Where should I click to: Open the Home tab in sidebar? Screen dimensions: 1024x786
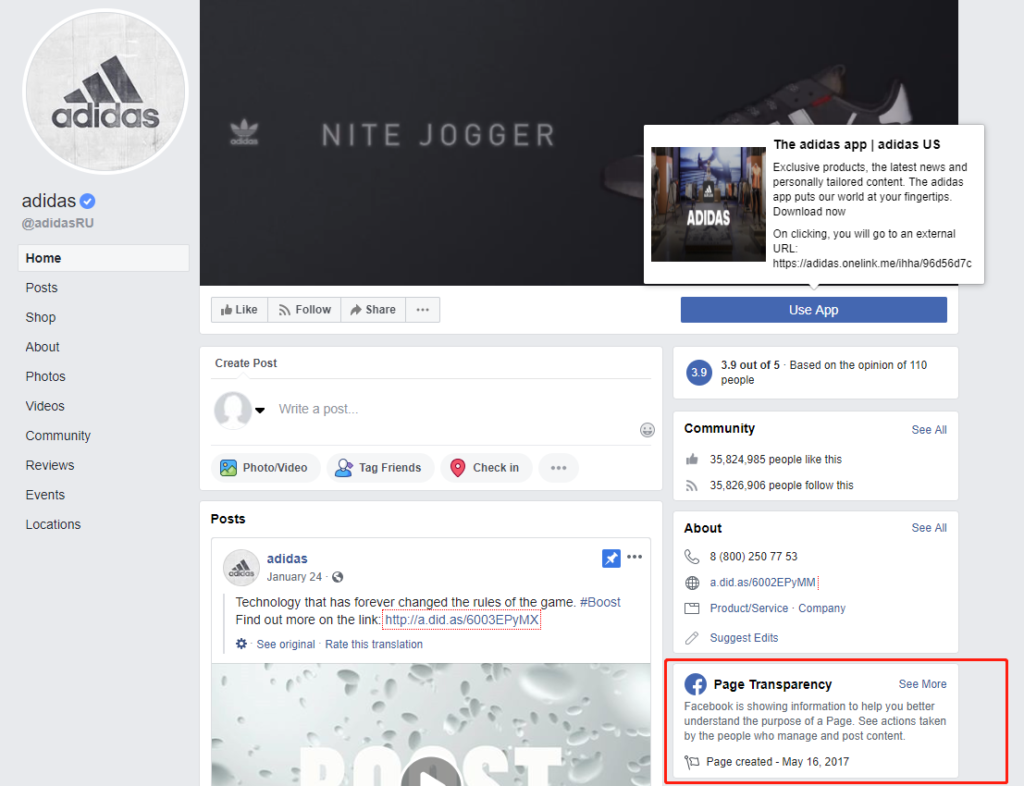pyautogui.click(x=104, y=258)
